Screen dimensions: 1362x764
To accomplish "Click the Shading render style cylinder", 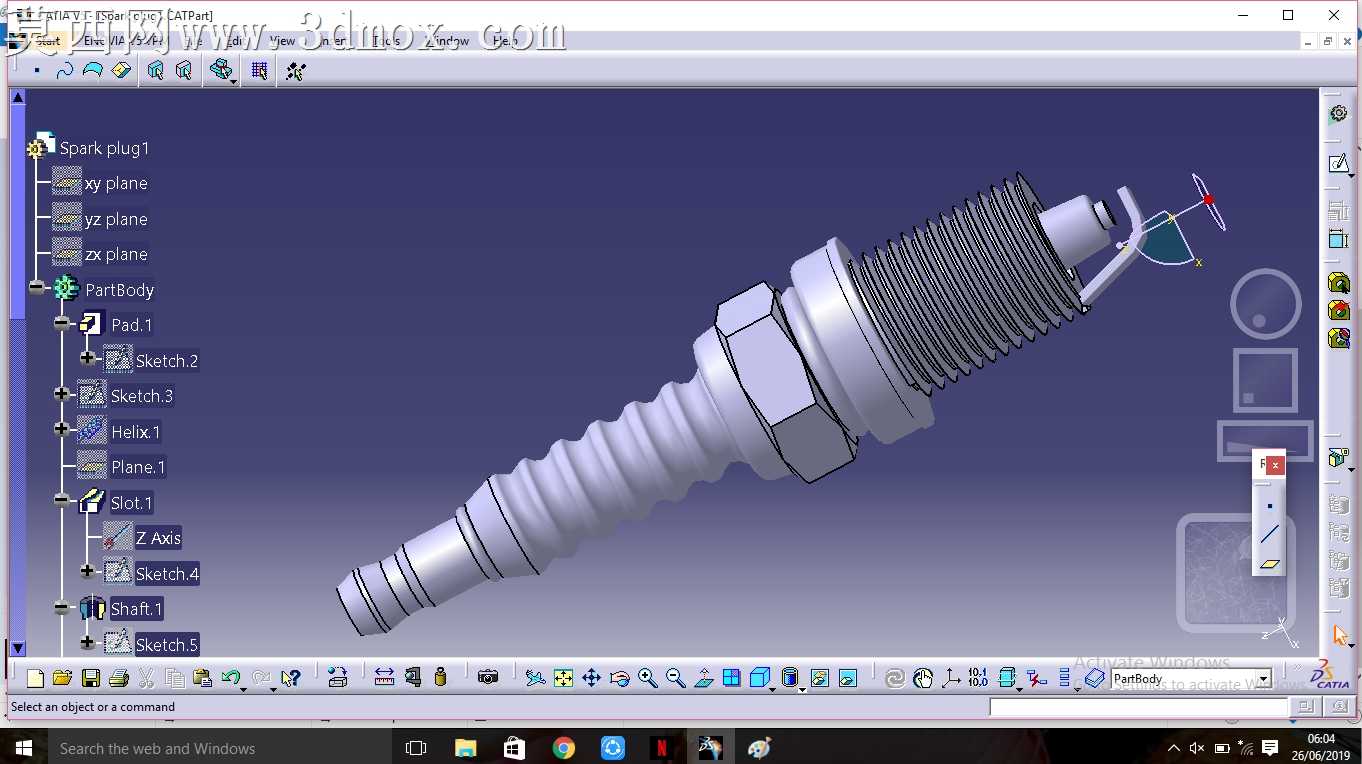I will 790,678.
